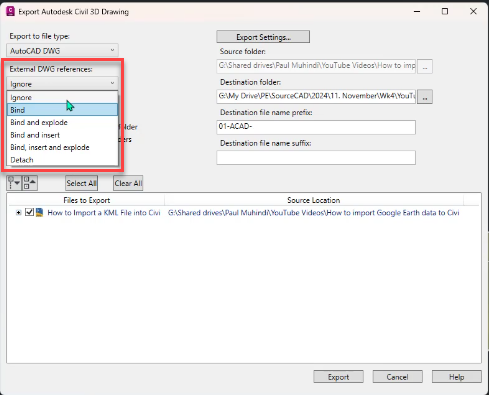Open the Export Settings button
The height and width of the screenshot is (395, 489).
pos(263,37)
